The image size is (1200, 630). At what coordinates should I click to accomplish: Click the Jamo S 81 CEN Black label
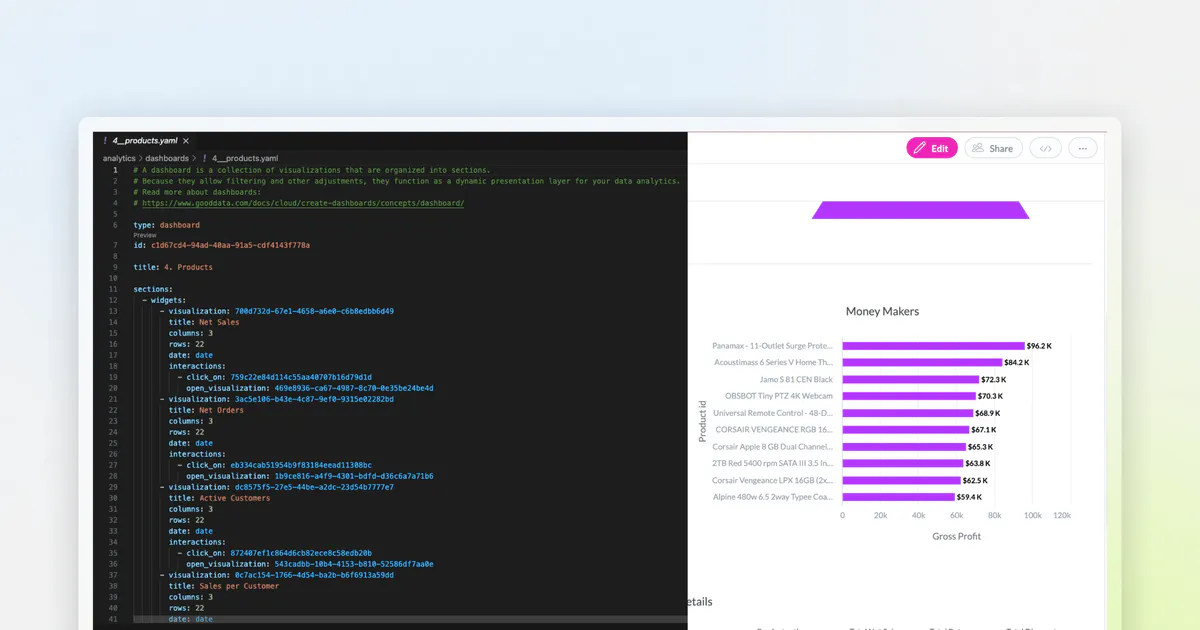(796, 380)
